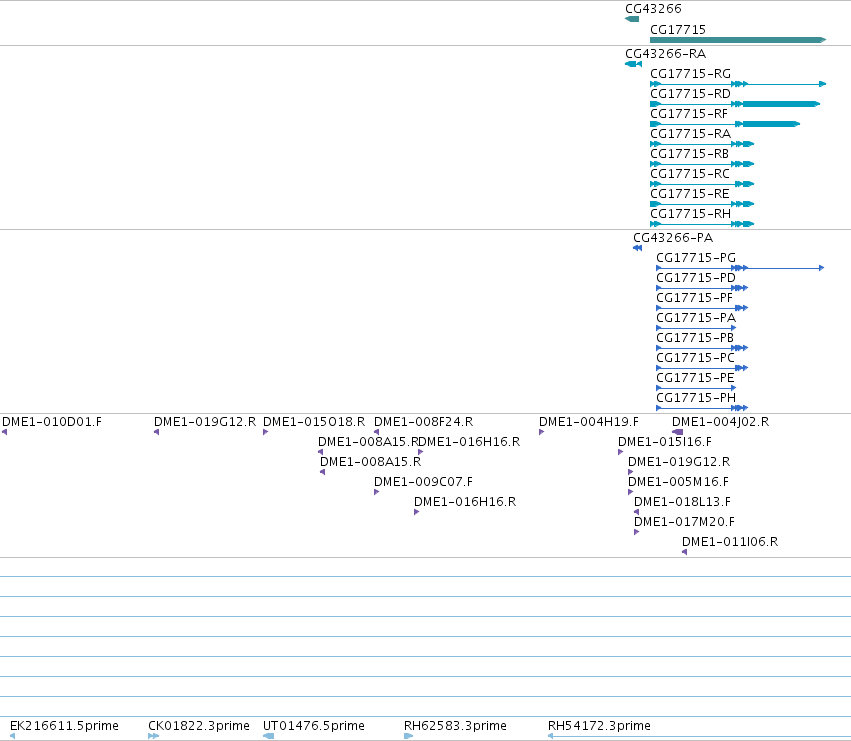Click the DME1-018L13.F feature label
This screenshot has width=851, height=741.
point(682,502)
